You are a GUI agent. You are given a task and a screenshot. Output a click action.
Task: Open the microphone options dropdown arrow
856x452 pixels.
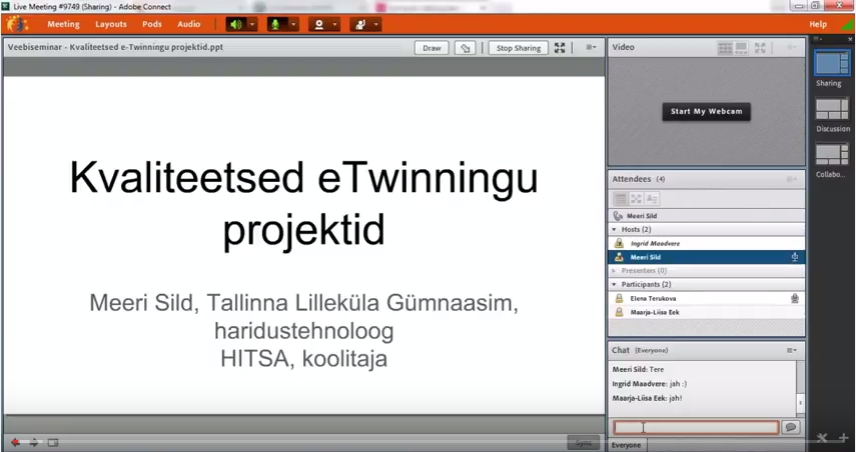click(x=294, y=24)
